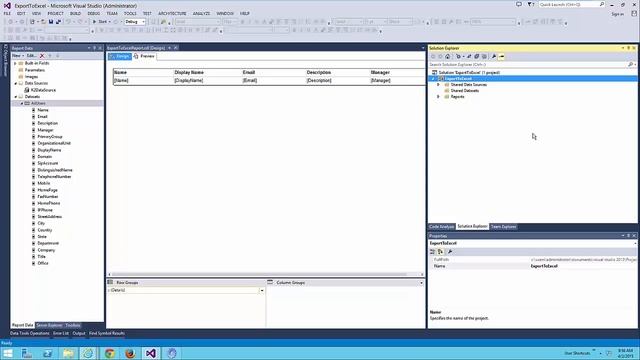Open the ARCHITECTURE menu
The width and height of the screenshot is (640, 360).
pos(172,13)
